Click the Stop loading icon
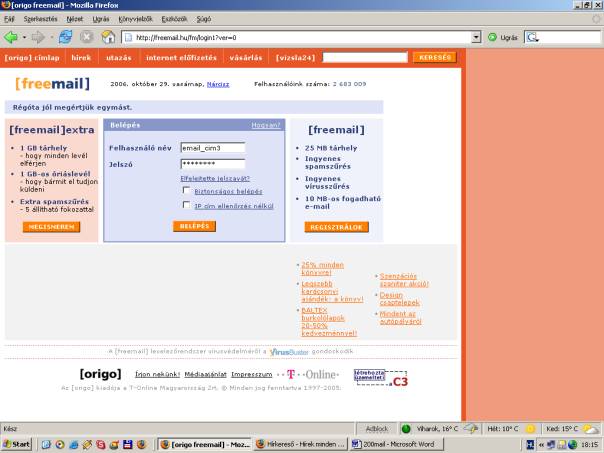The width and height of the screenshot is (604, 453). [87, 37]
